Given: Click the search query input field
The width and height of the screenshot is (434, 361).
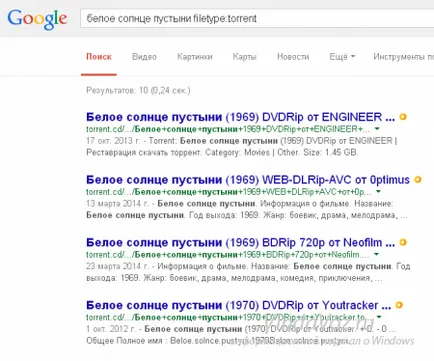Looking at the screenshot, I should [x=257, y=18].
